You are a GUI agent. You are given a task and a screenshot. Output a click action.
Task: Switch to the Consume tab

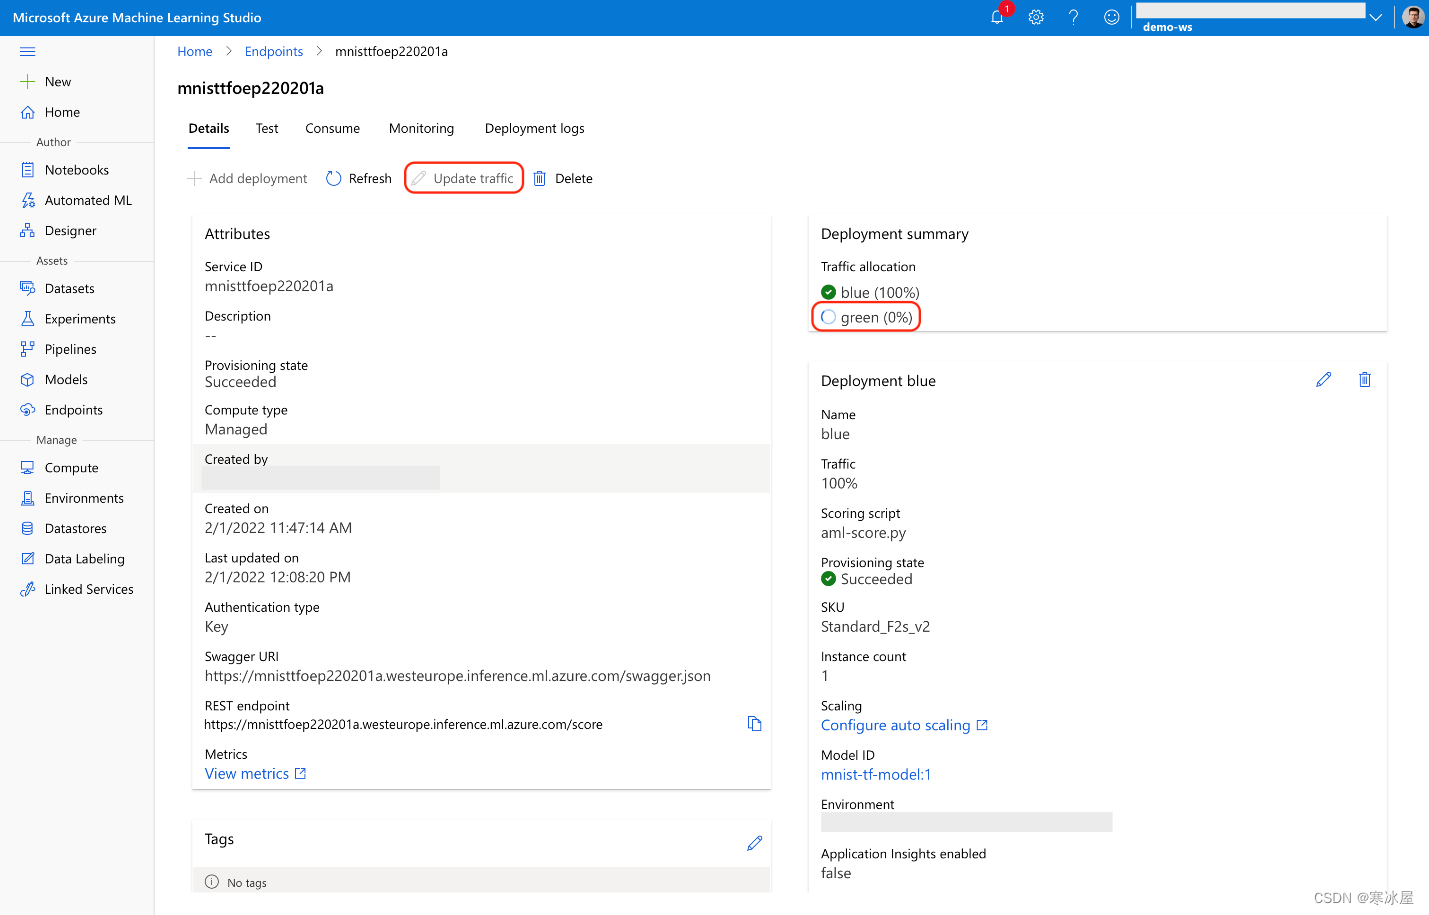(x=333, y=129)
